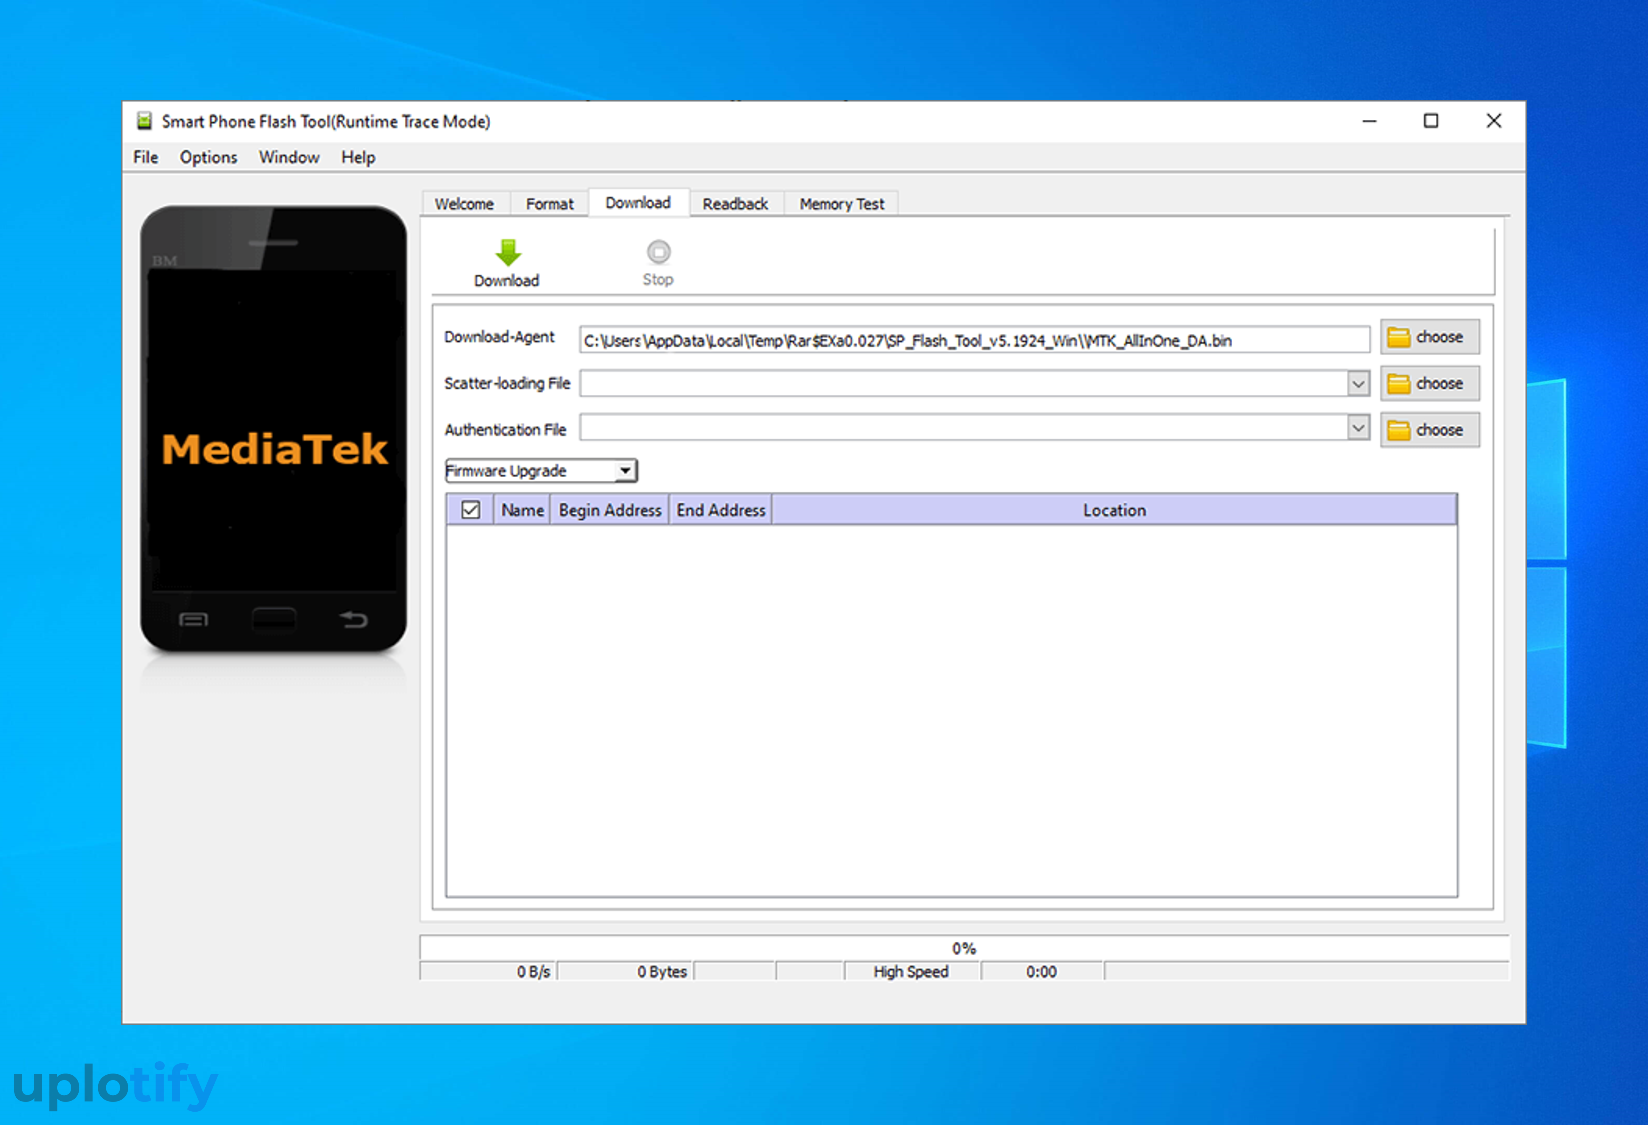Image resolution: width=1648 pixels, height=1125 pixels.
Task: Click folder icon to choose Download-Agent
Action: 1398,338
